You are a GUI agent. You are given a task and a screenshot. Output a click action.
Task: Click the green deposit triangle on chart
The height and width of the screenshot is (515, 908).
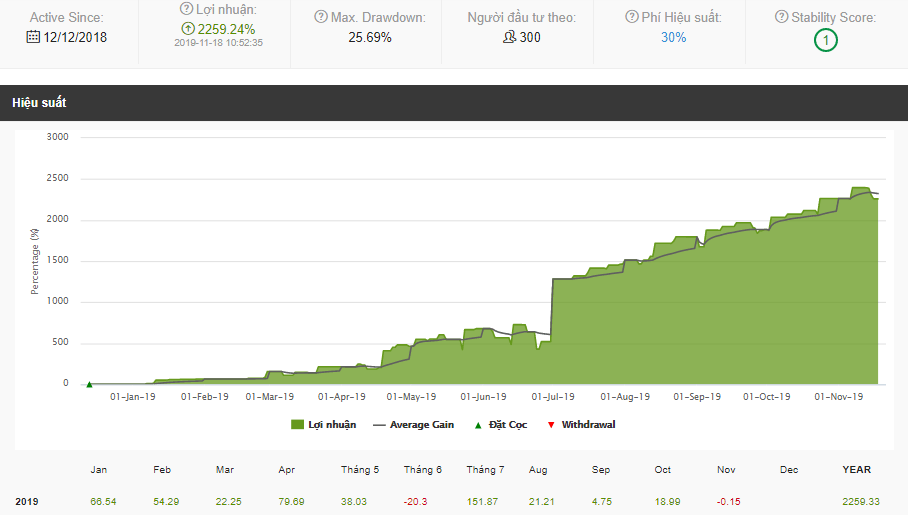click(89, 383)
